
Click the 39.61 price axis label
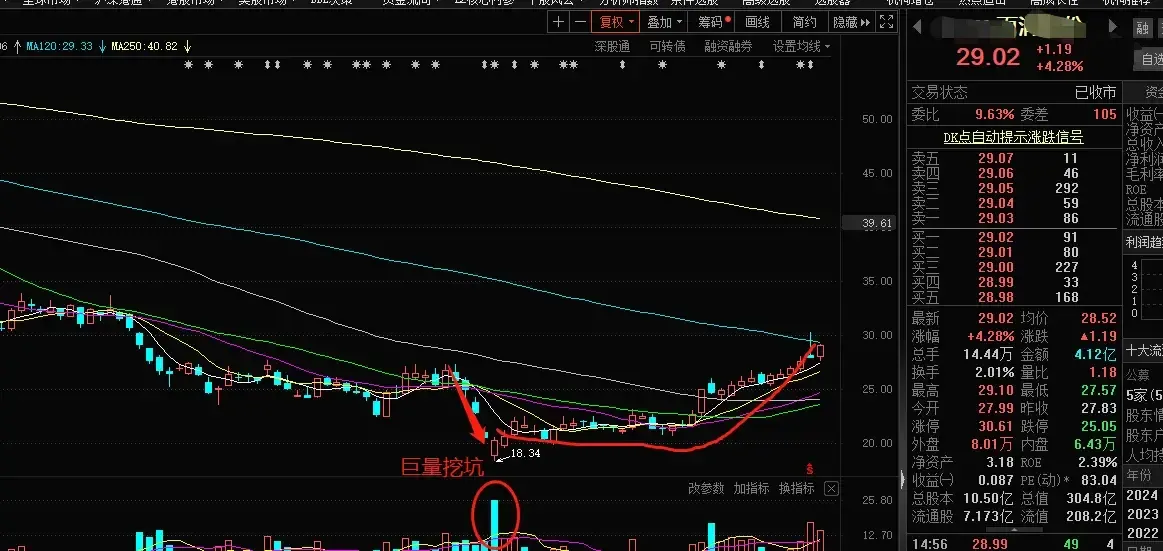pos(868,222)
